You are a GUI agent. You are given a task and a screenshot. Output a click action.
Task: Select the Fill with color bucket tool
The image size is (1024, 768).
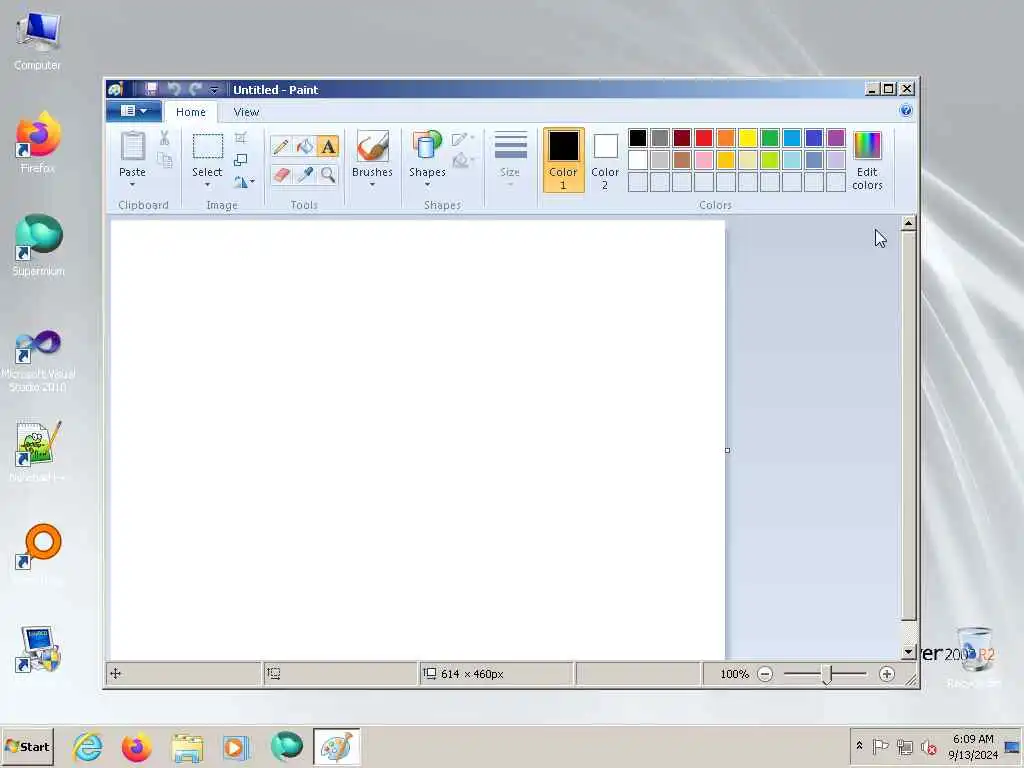pyautogui.click(x=304, y=146)
